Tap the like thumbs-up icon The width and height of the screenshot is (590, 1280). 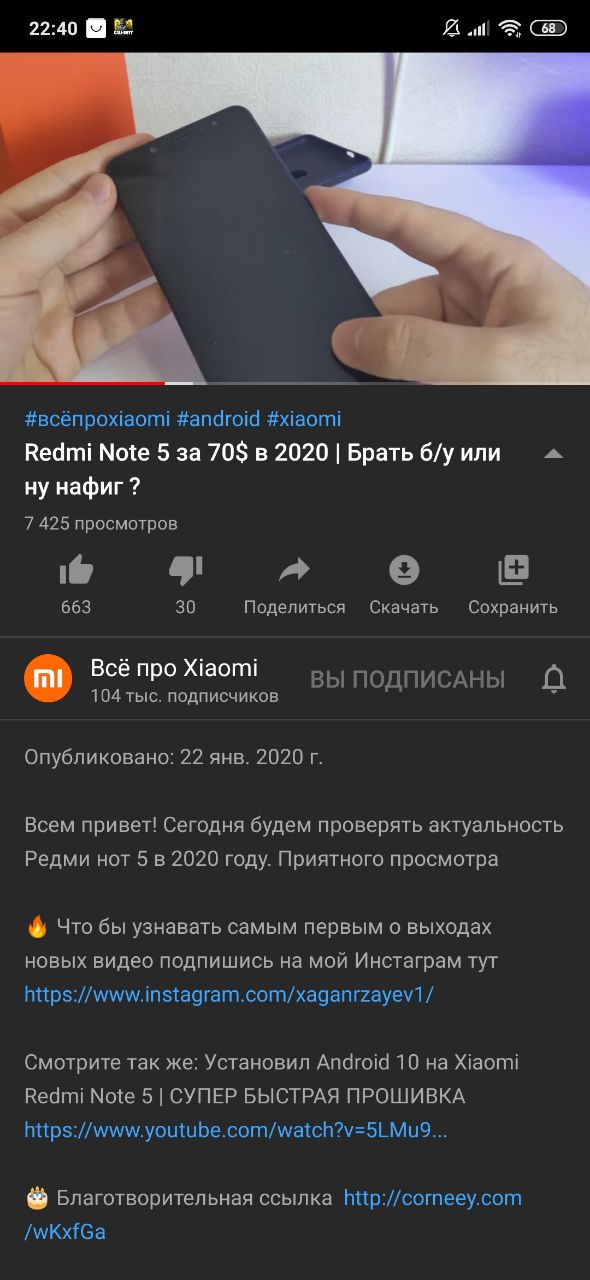(76, 571)
